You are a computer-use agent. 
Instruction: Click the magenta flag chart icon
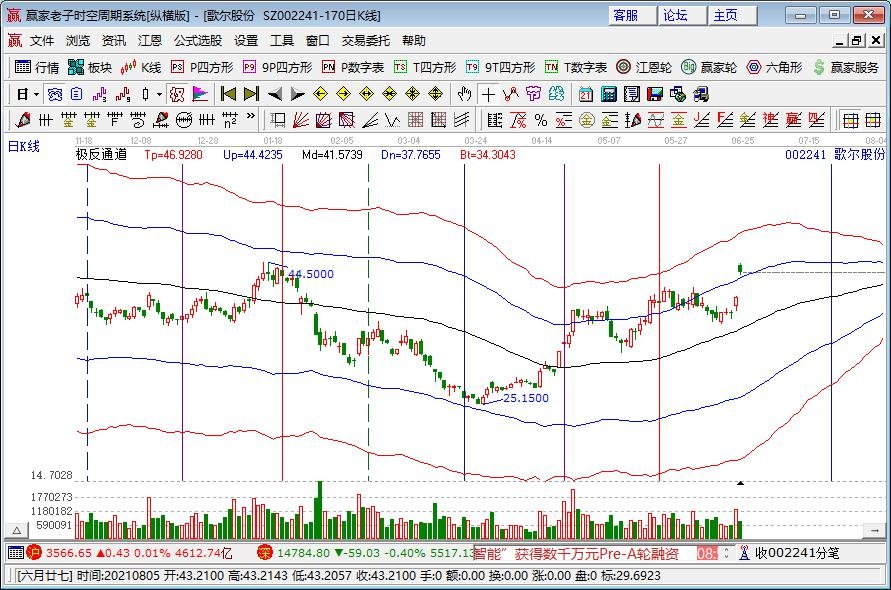pyautogui.click(x=200, y=94)
